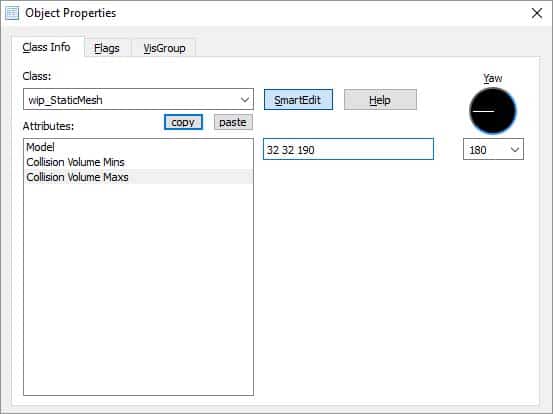Expand the Class dropdown arrow
This screenshot has height=414, width=553.
[245, 100]
